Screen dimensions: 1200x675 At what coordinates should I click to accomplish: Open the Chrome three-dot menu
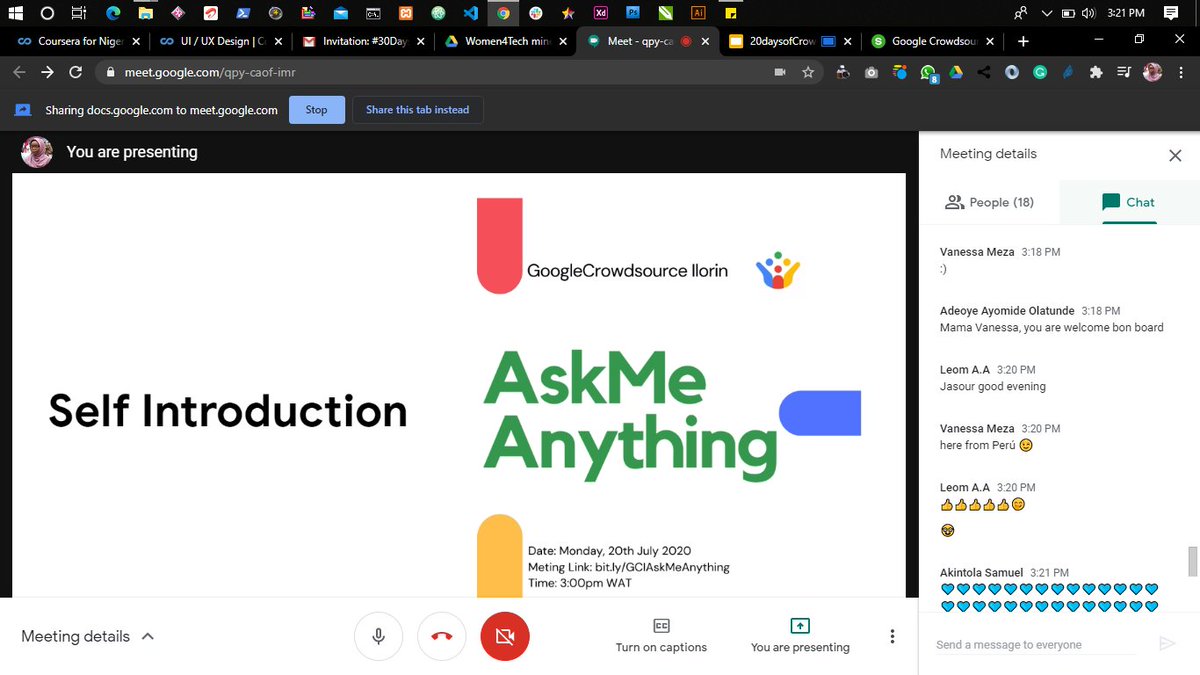pyautogui.click(x=1181, y=73)
